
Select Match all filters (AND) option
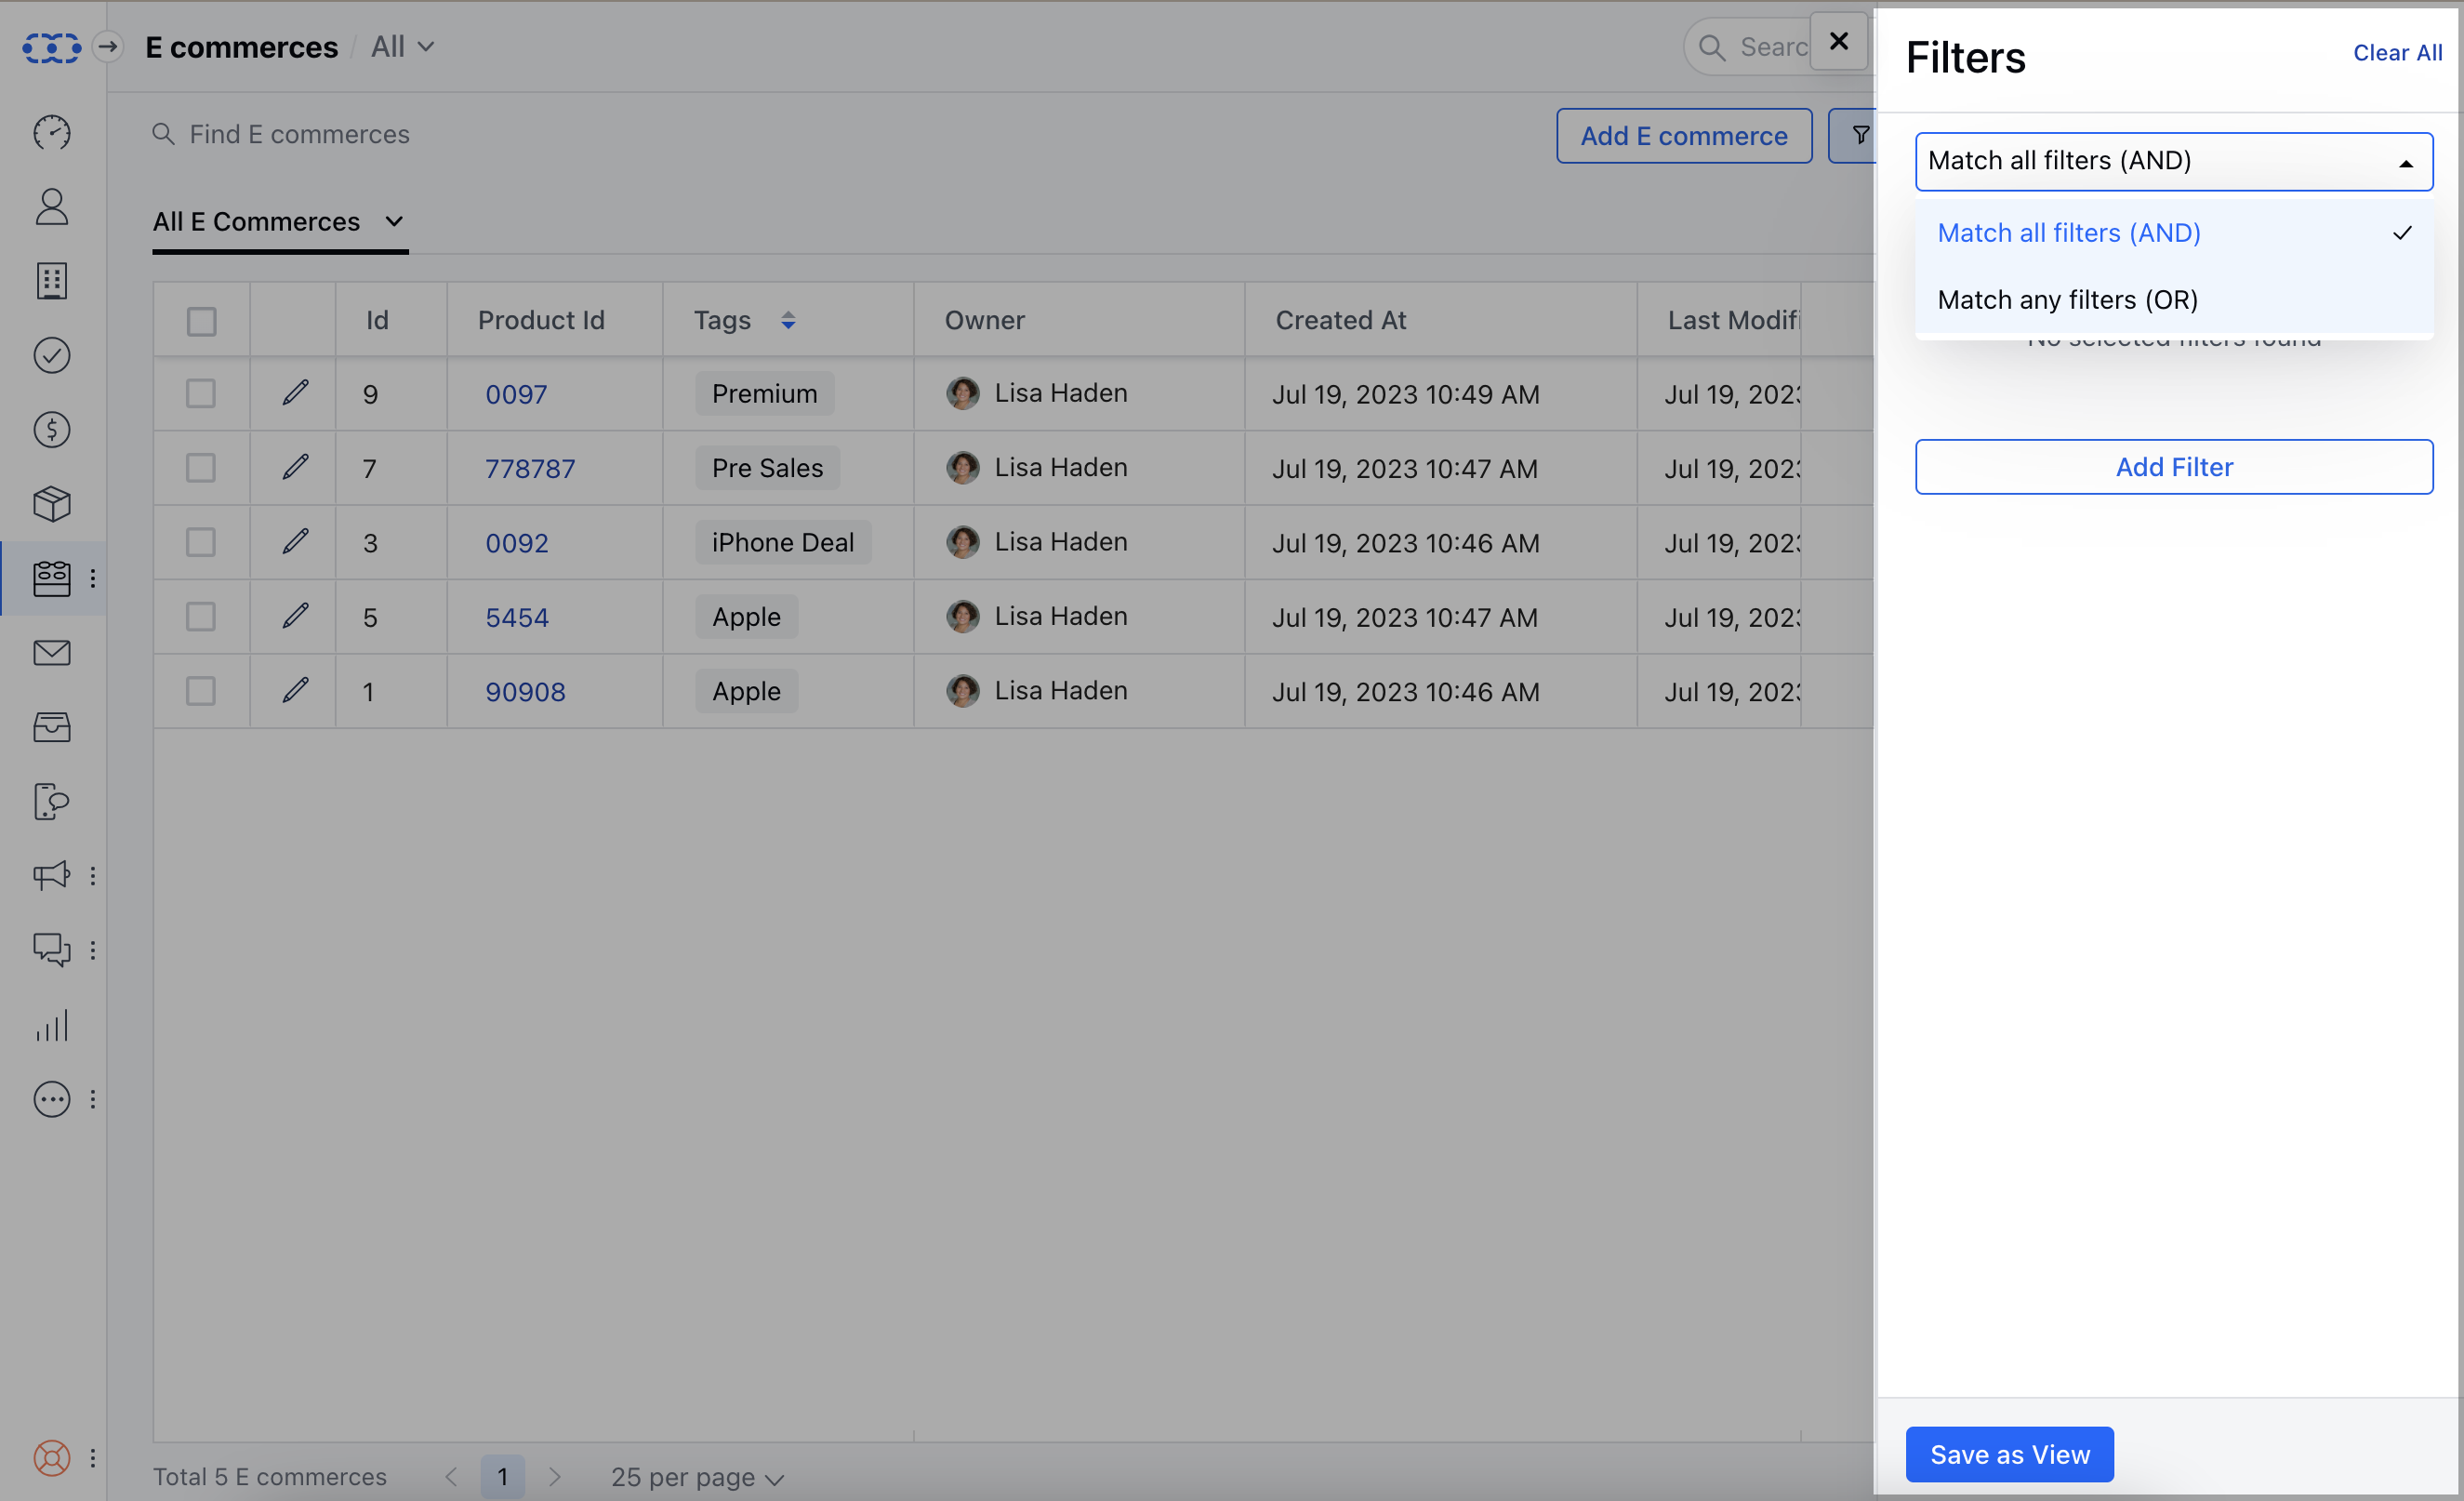(2173, 233)
